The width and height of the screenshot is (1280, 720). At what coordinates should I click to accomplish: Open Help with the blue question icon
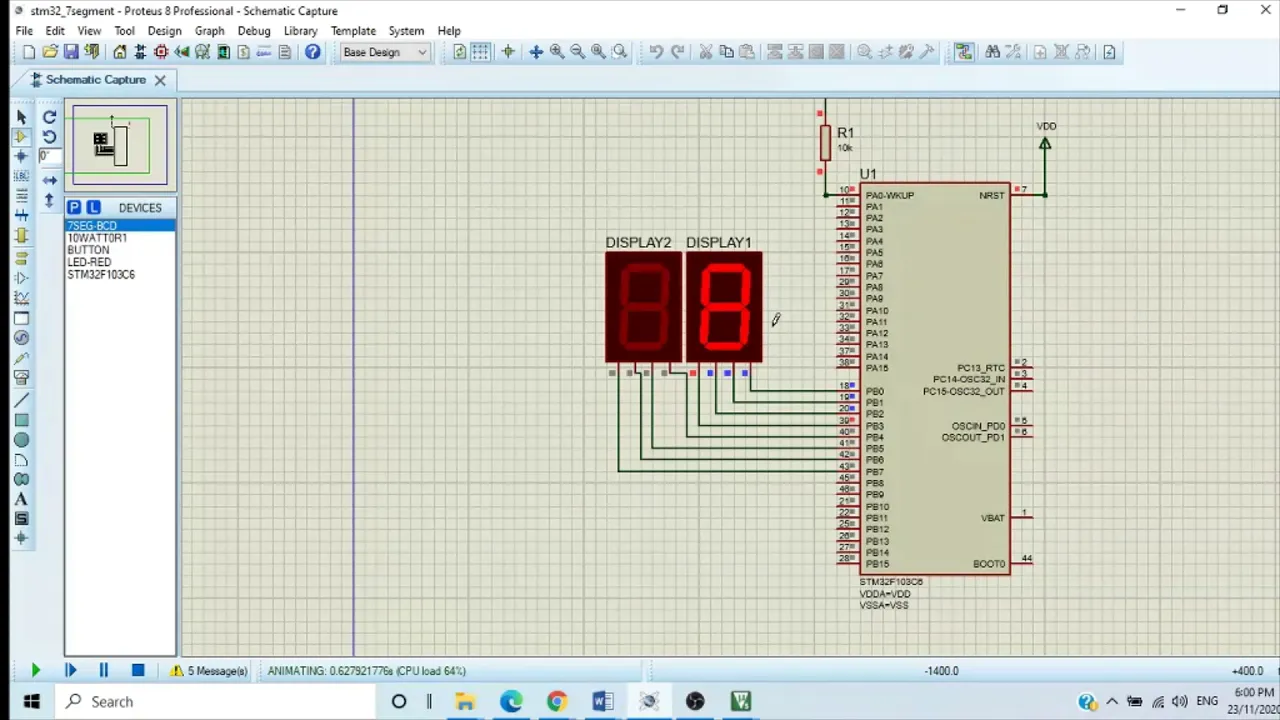(x=313, y=52)
